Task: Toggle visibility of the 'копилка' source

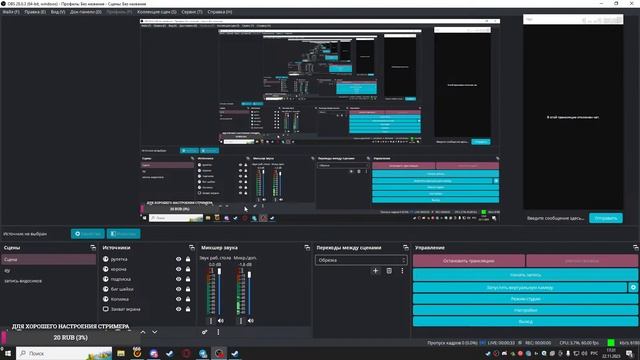Action: click(178, 299)
